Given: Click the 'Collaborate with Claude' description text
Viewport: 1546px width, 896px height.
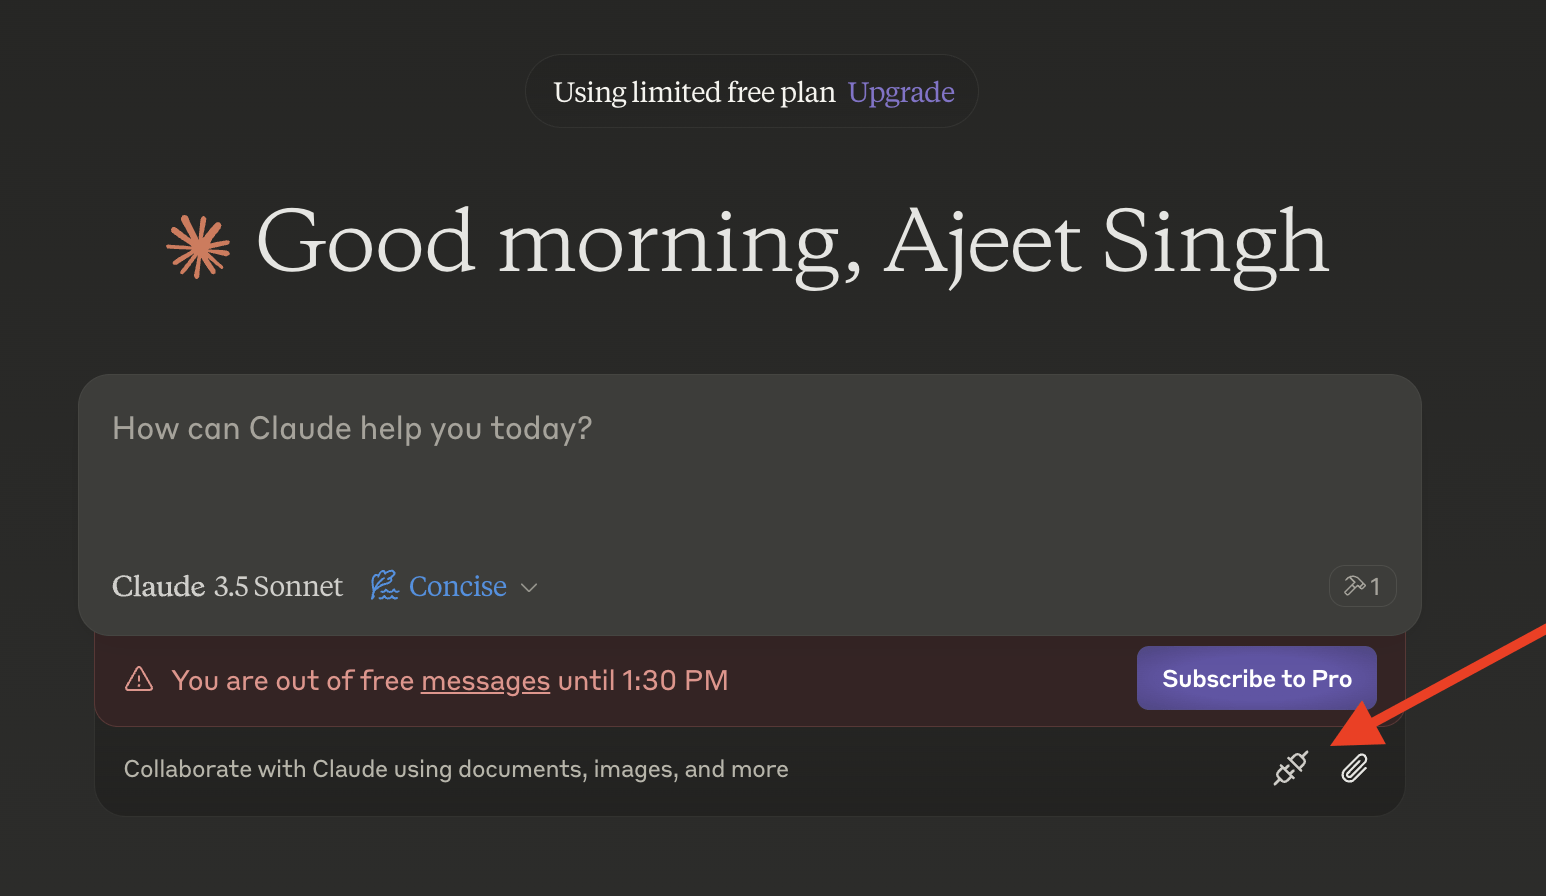Looking at the screenshot, I should (x=456, y=769).
